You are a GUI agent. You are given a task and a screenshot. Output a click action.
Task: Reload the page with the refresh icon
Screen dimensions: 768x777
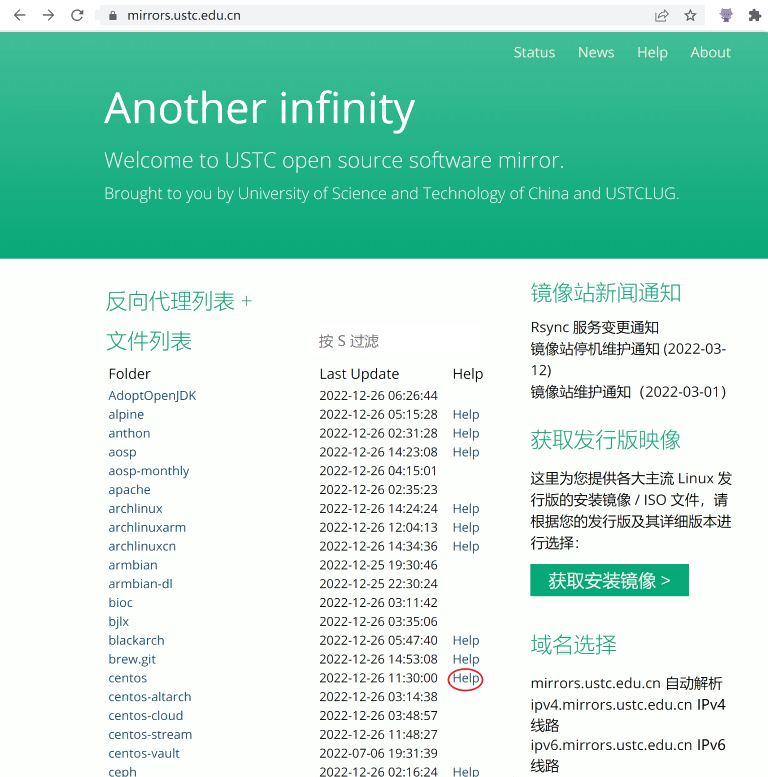click(x=77, y=15)
